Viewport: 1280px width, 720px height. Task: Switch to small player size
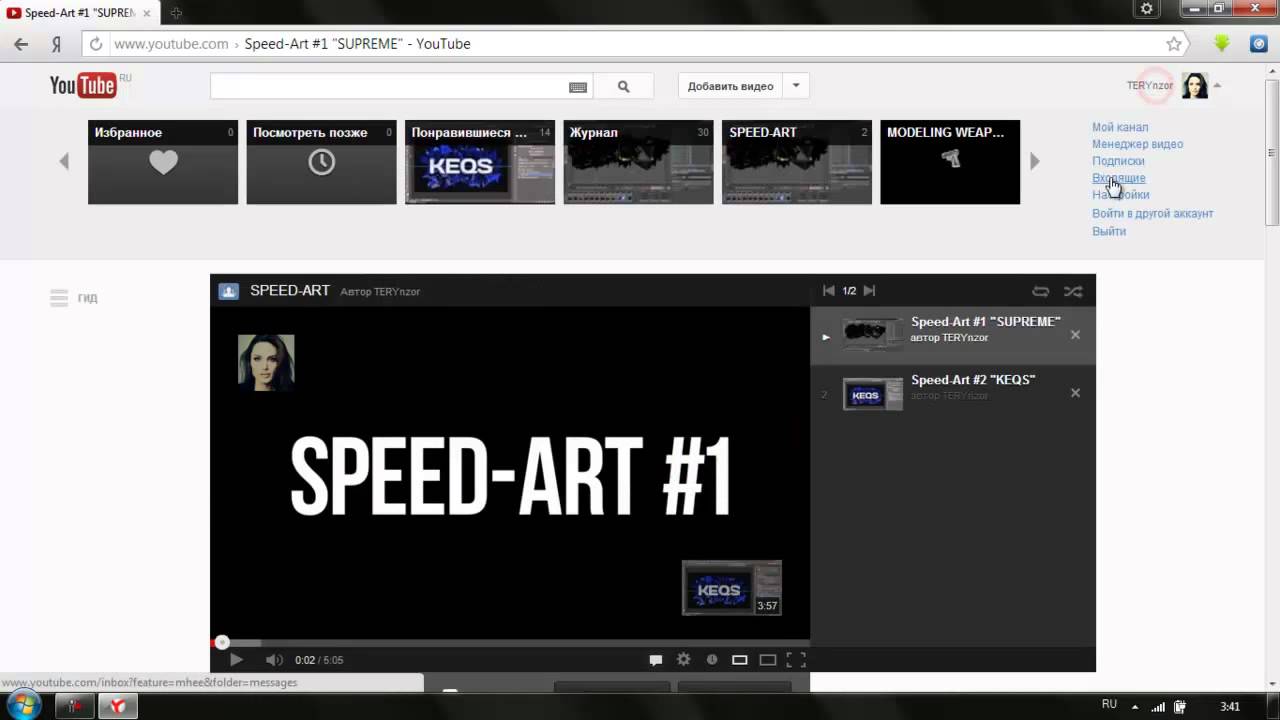click(x=740, y=660)
